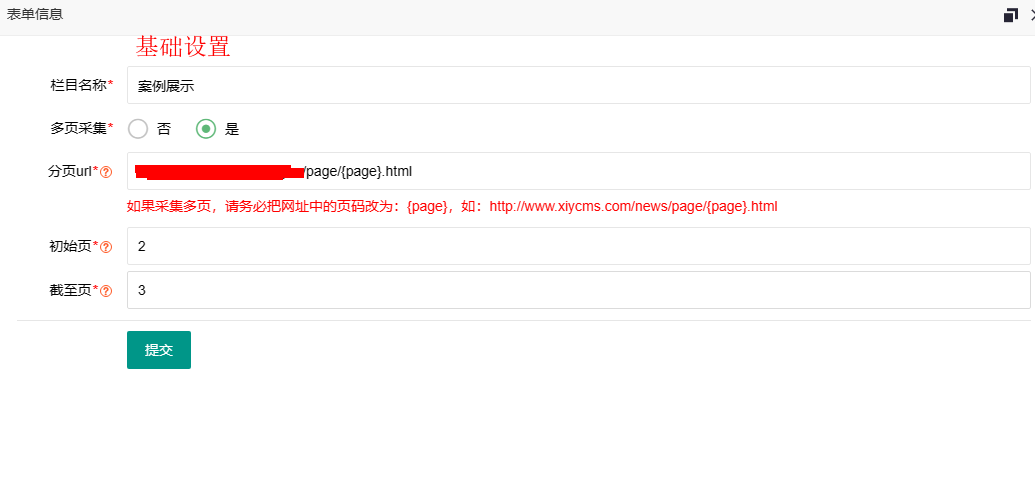This screenshot has height=499, width=1035.
Task: Close the 表单信息 dialog
Action: (1031, 15)
